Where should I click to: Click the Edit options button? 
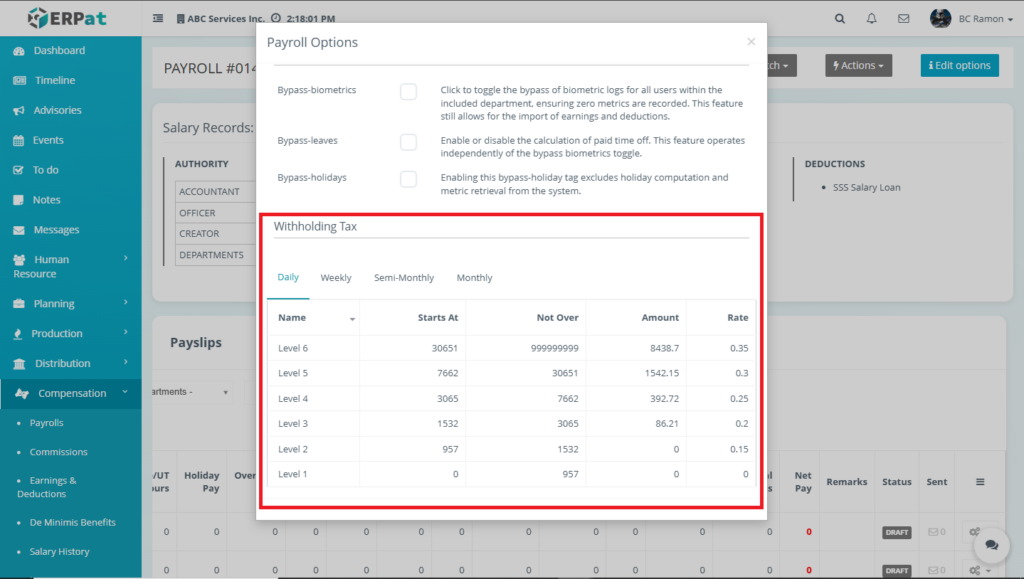coord(959,65)
